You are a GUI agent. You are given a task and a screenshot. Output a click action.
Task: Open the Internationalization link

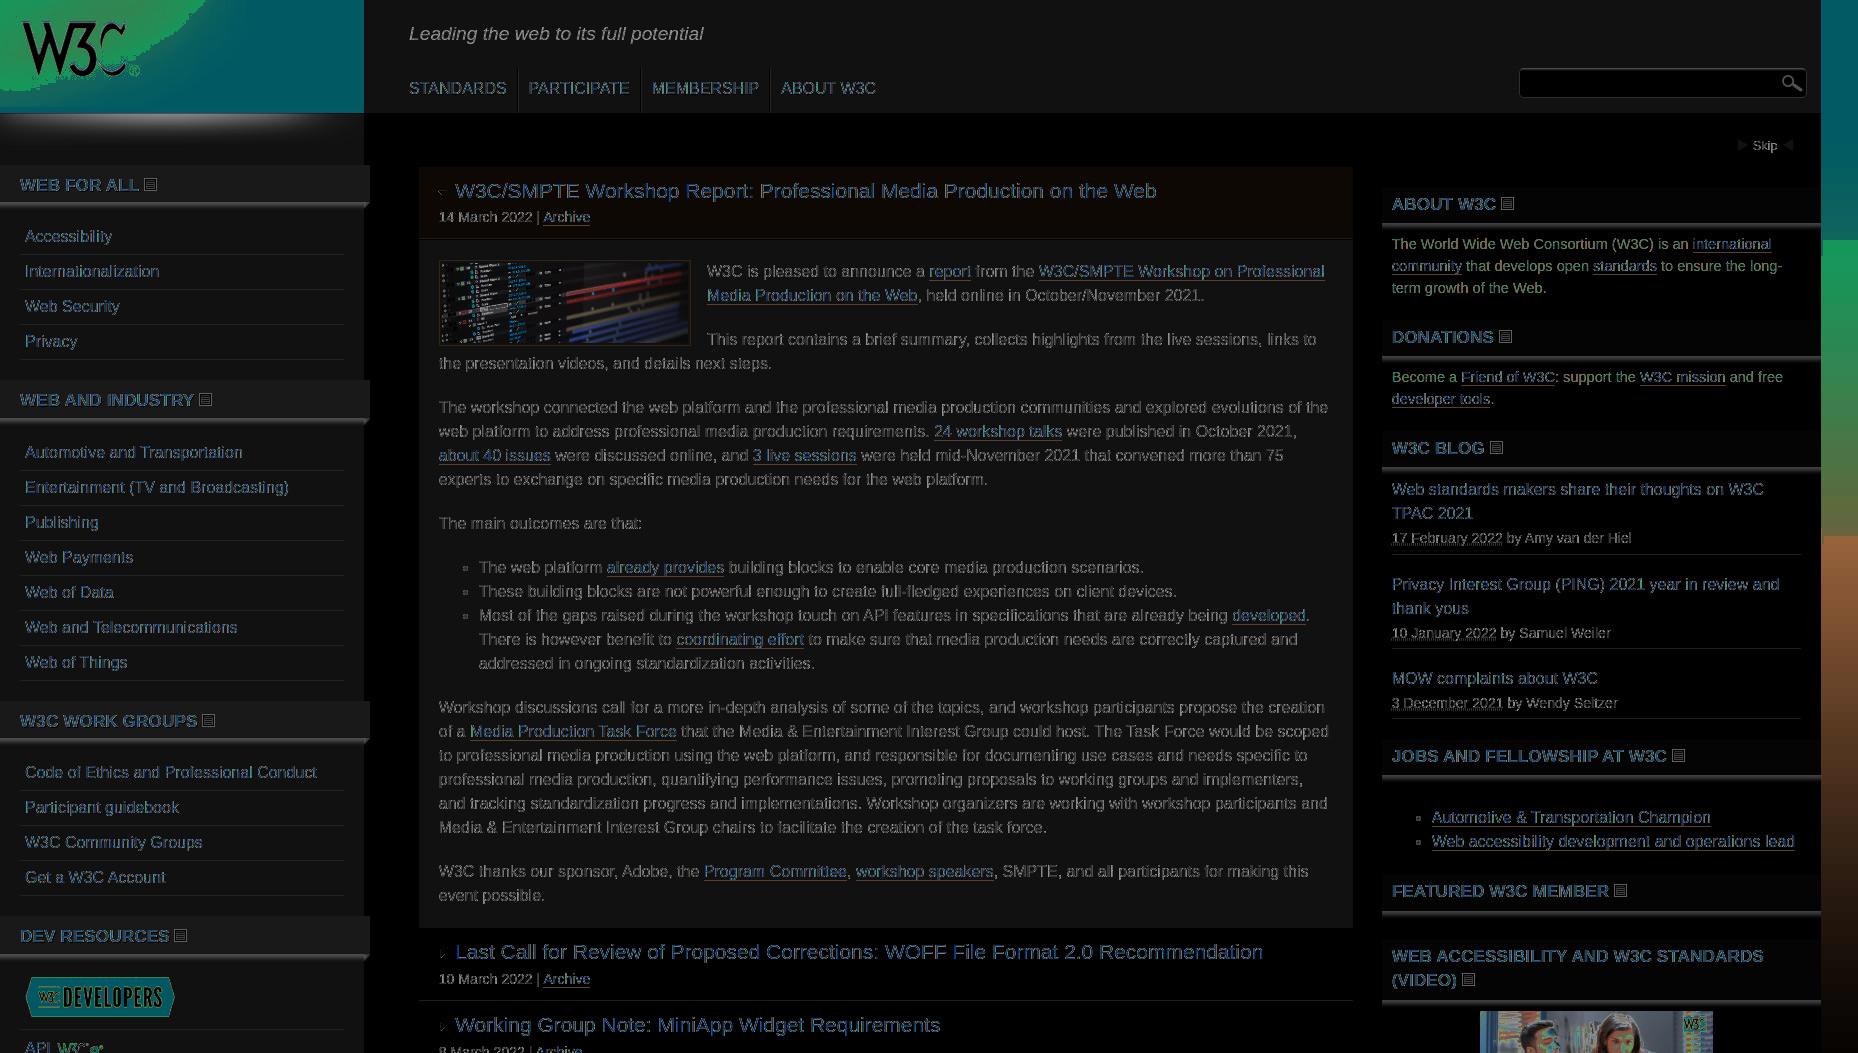point(92,271)
